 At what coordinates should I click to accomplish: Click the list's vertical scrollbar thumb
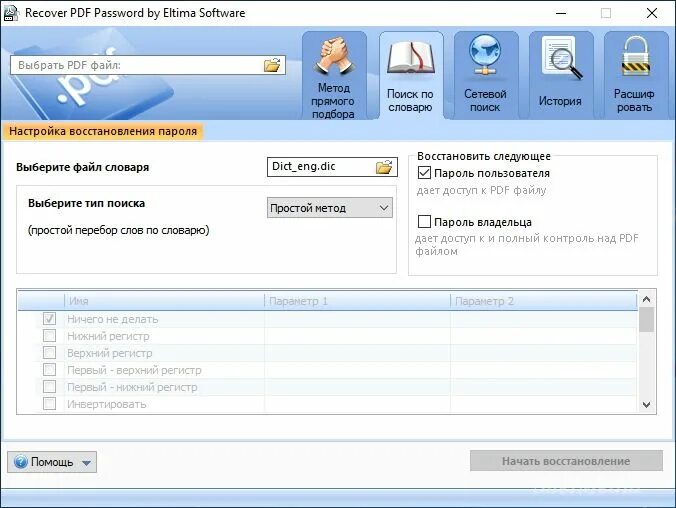point(646,320)
